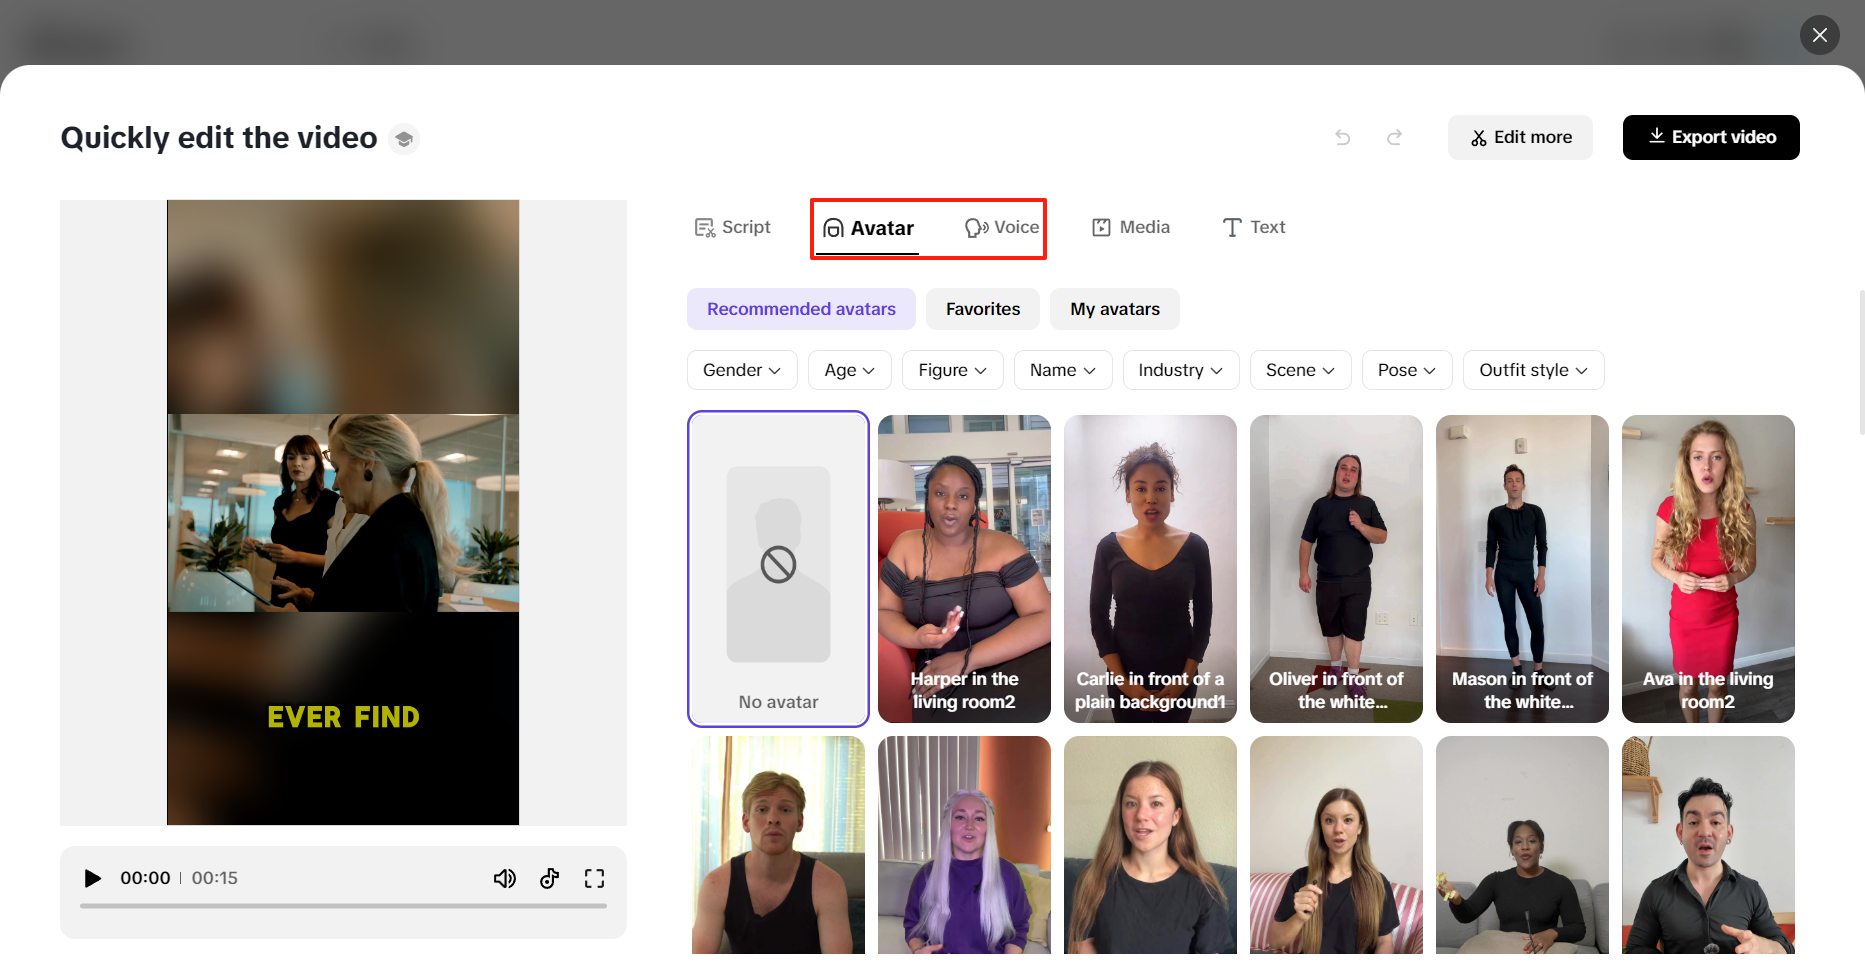Screen dimensions: 1865x969
Task: Open the TikTok preview icon in the player
Action: click(x=549, y=878)
